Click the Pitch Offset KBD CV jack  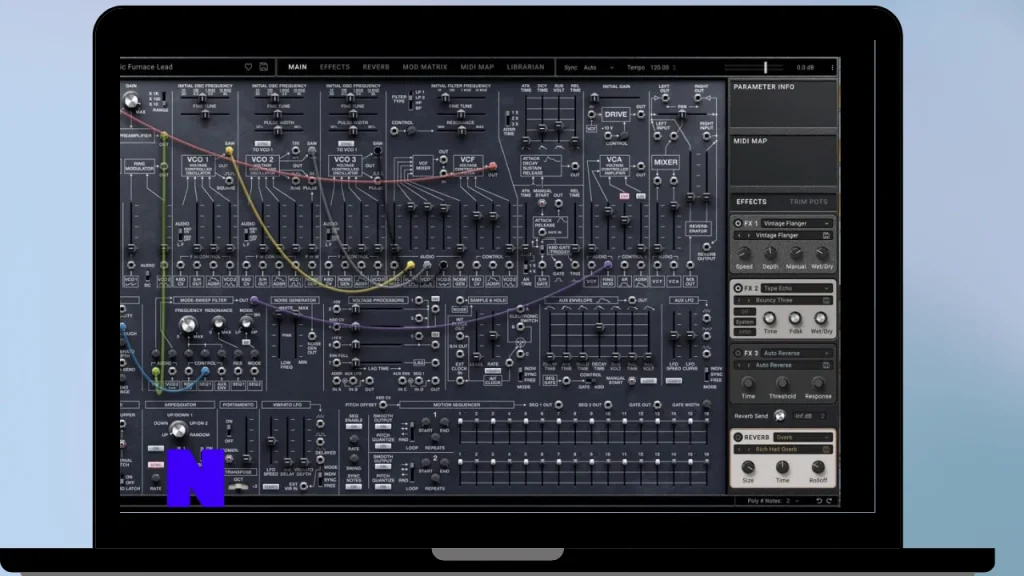(x=383, y=405)
